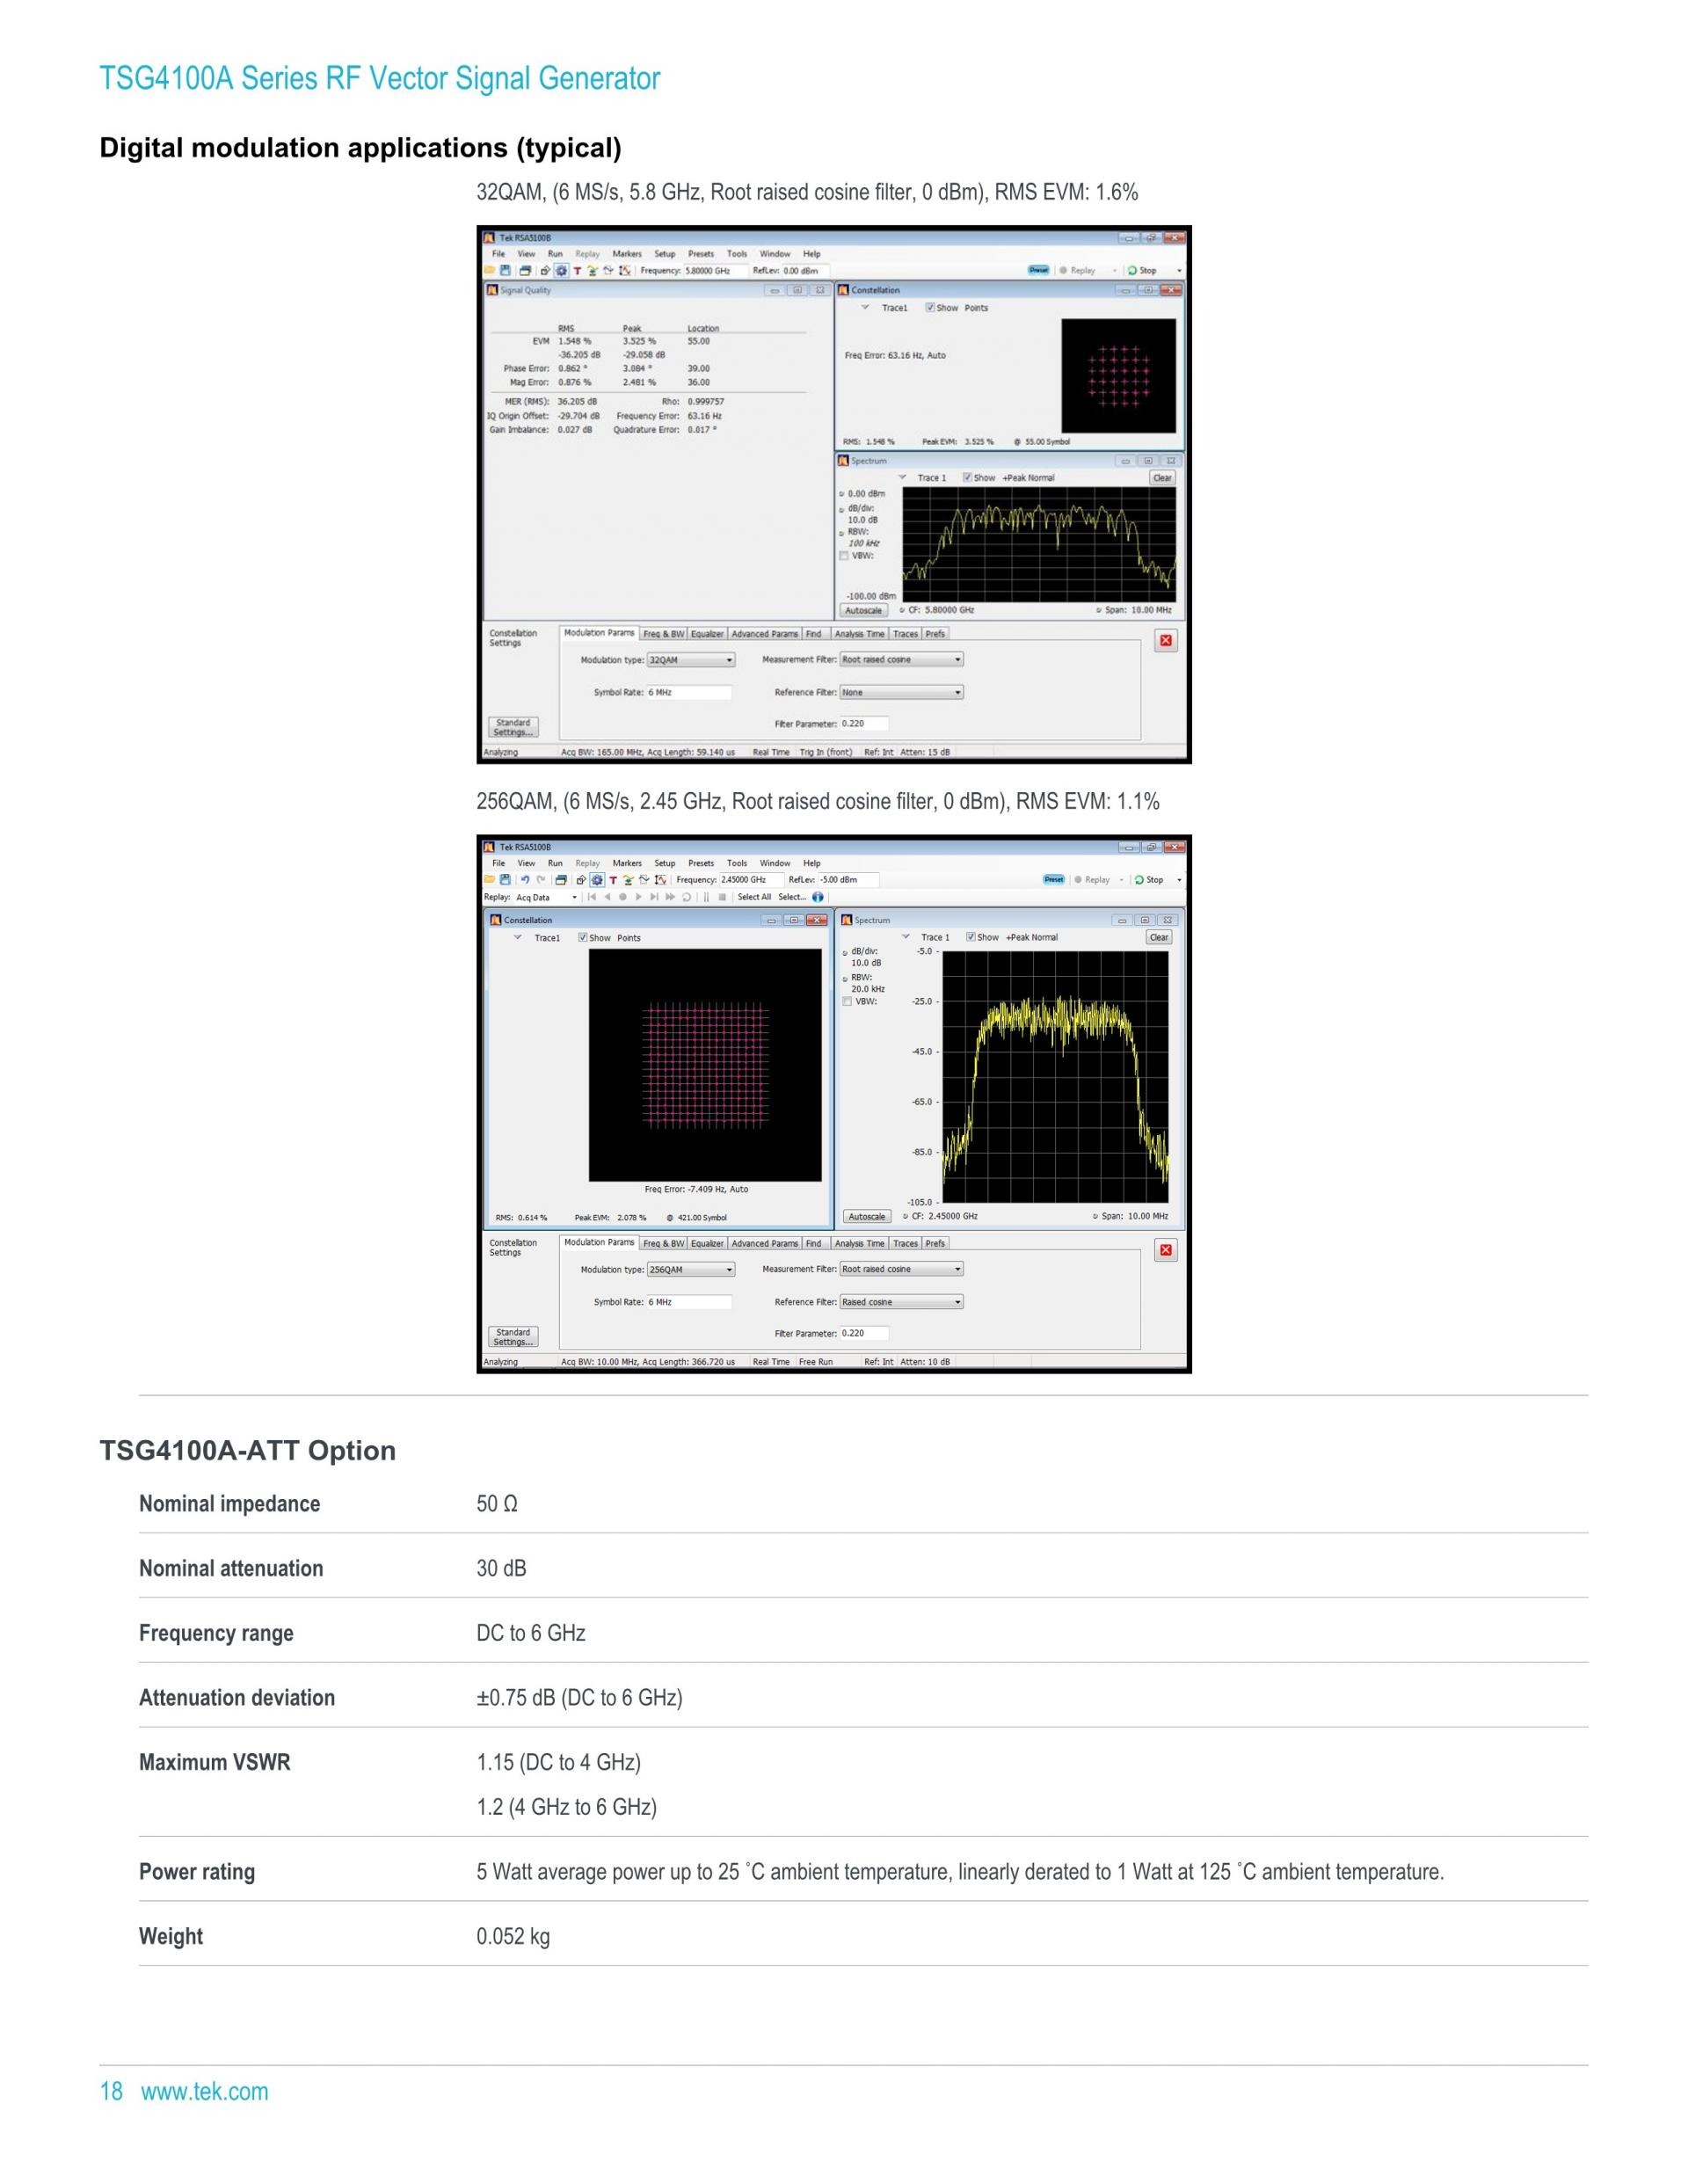This screenshot has width=1688, height=2184.
Task: Expand the Acq Data replay dropdown
Action: tap(574, 897)
